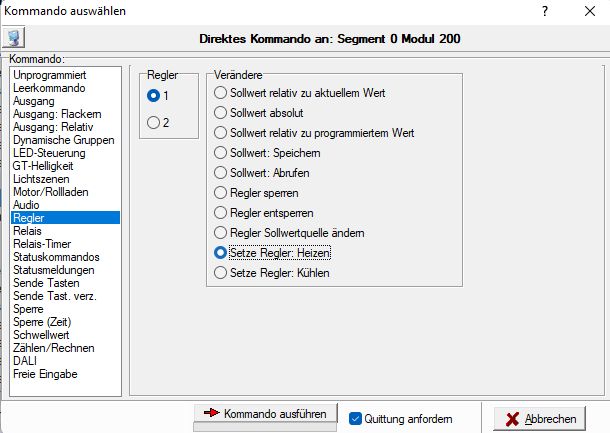This screenshot has width=610, height=433.
Task: Choose Sollwert: Speichern option
Action: (x=221, y=153)
